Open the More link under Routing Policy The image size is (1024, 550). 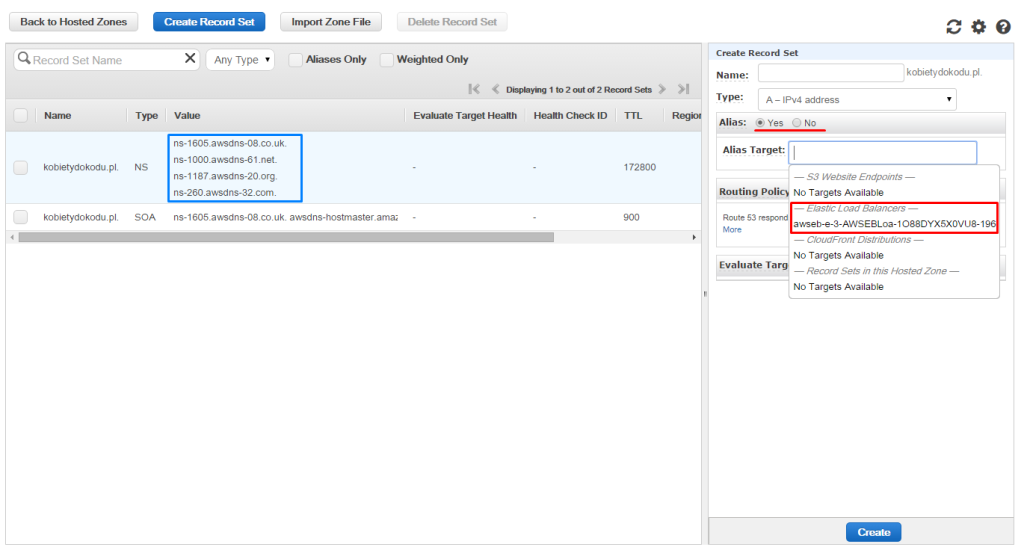(x=731, y=229)
